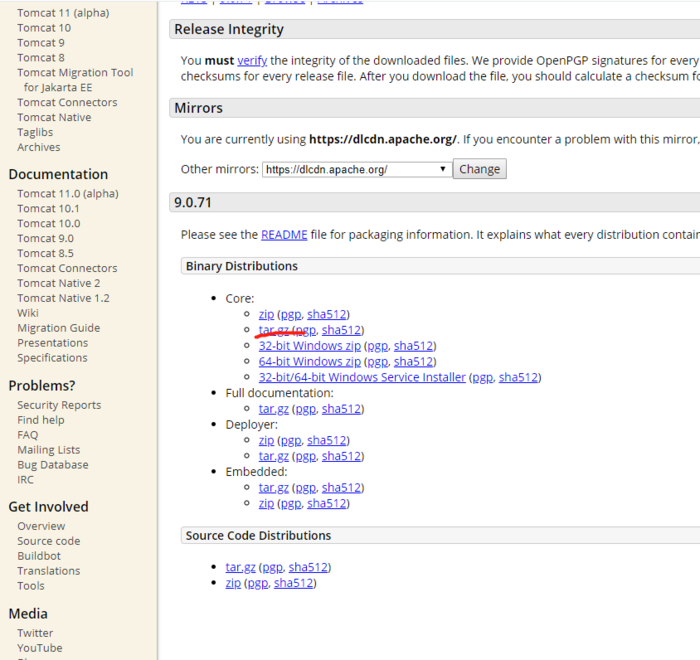The width and height of the screenshot is (700, 660).
Task: Open the Wiki link
Action: pyautogui.click(x=28, y=313)
